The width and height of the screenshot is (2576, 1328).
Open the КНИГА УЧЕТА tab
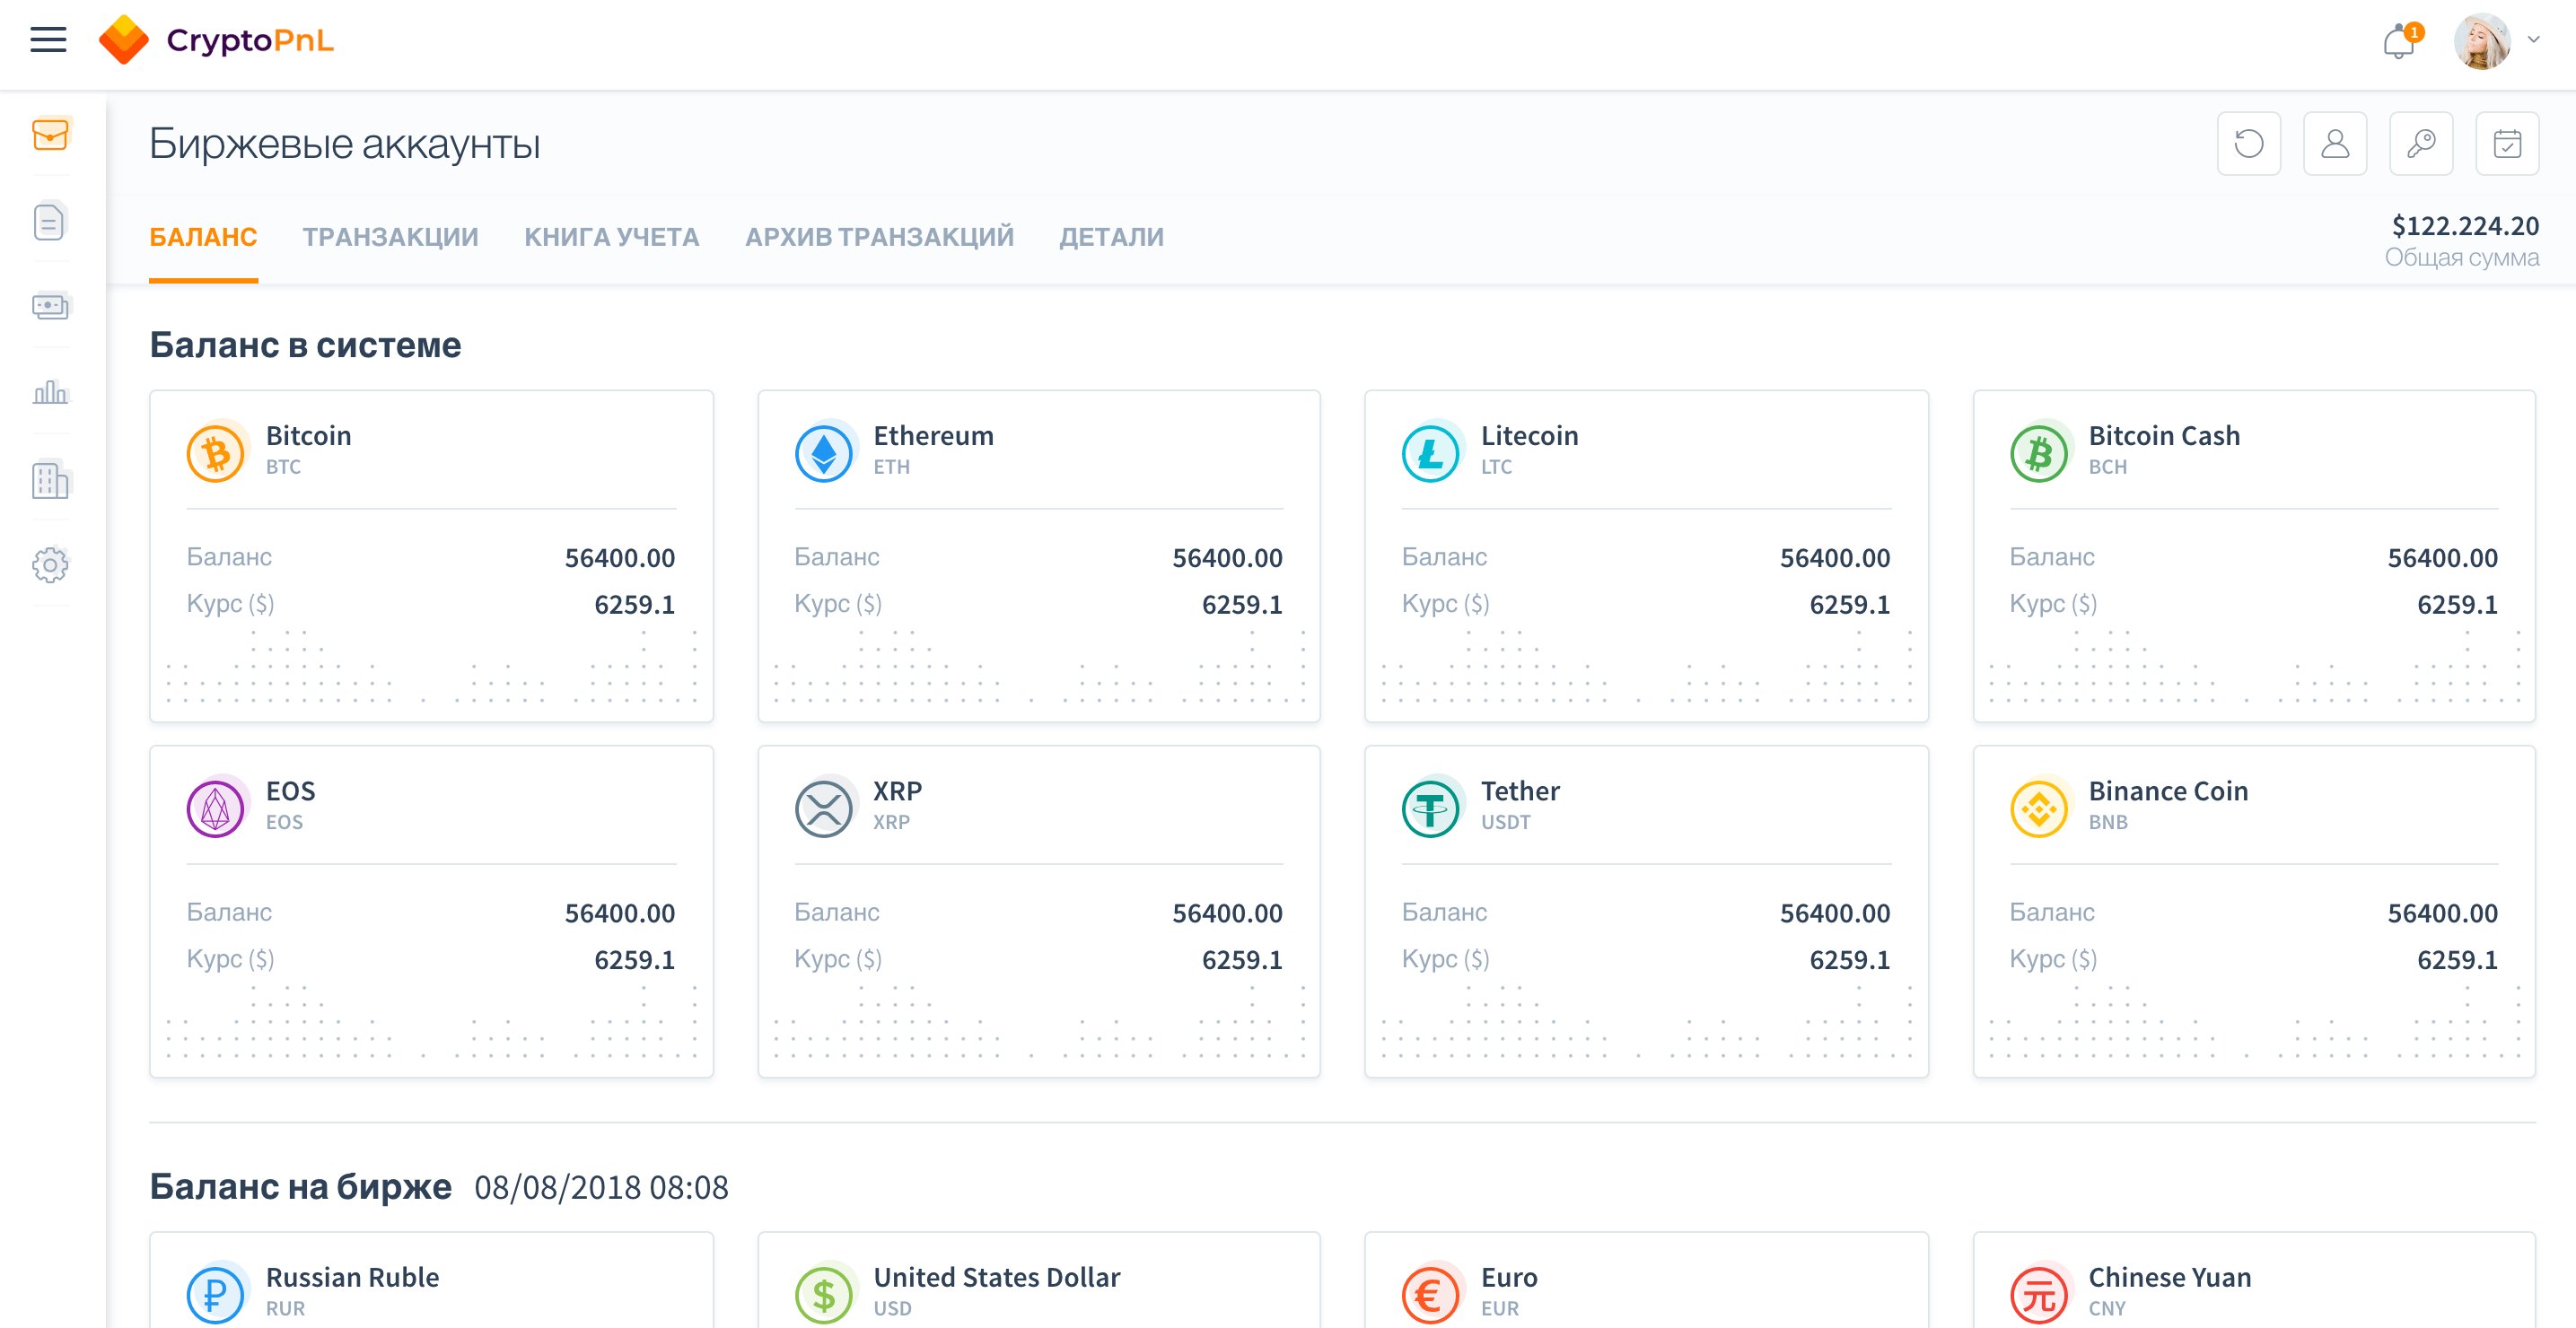click(x=612, y=237)
